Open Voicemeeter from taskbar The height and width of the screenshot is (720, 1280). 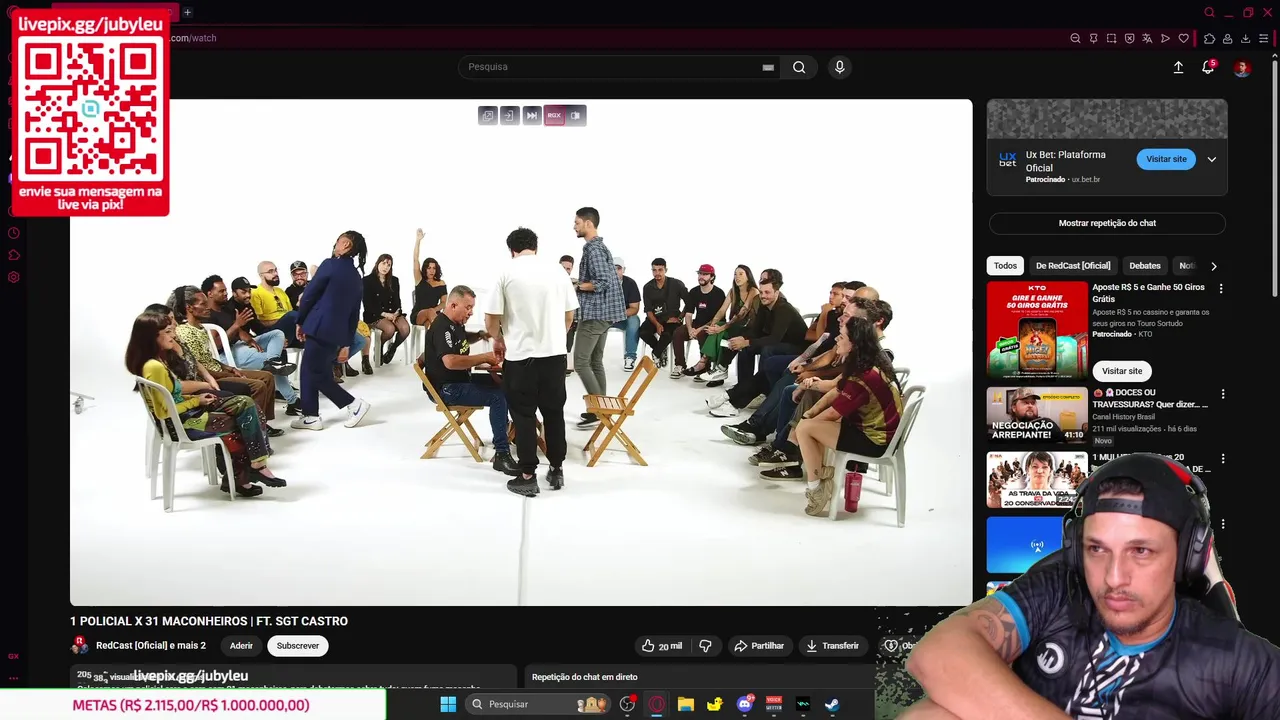point(773,704)
